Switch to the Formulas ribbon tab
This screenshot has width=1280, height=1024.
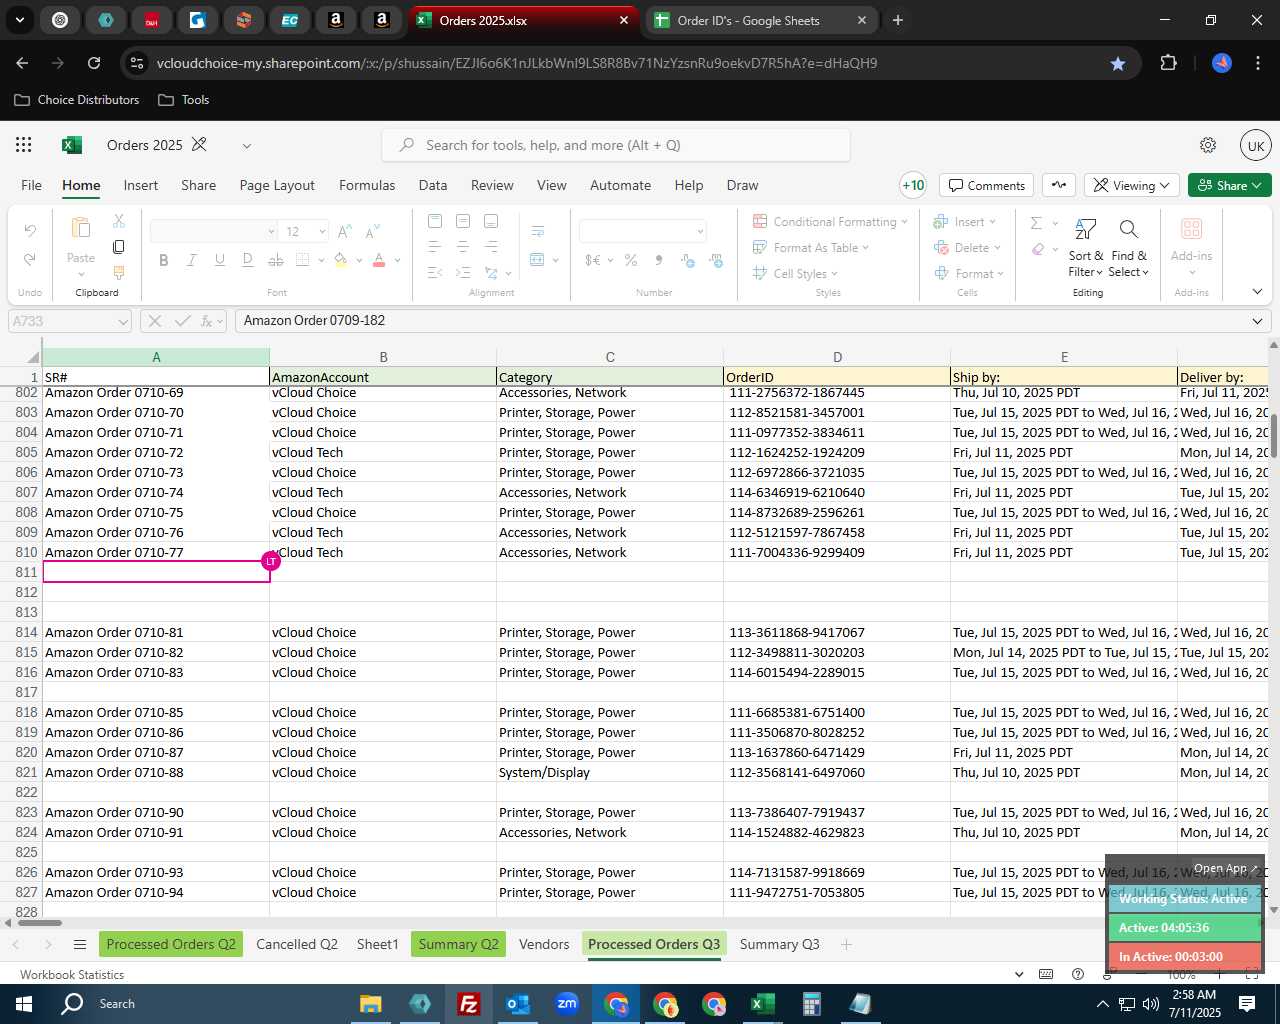367,185
